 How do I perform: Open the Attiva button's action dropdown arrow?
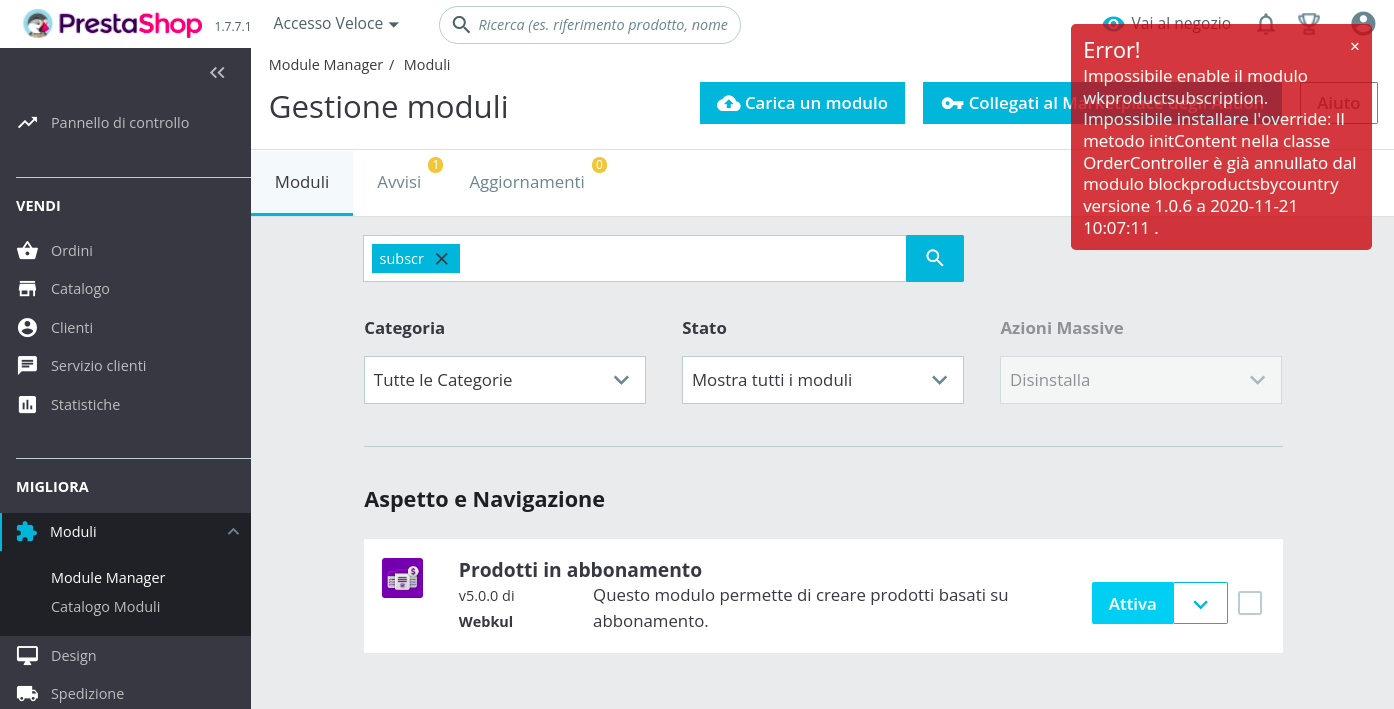[1201, 603]
